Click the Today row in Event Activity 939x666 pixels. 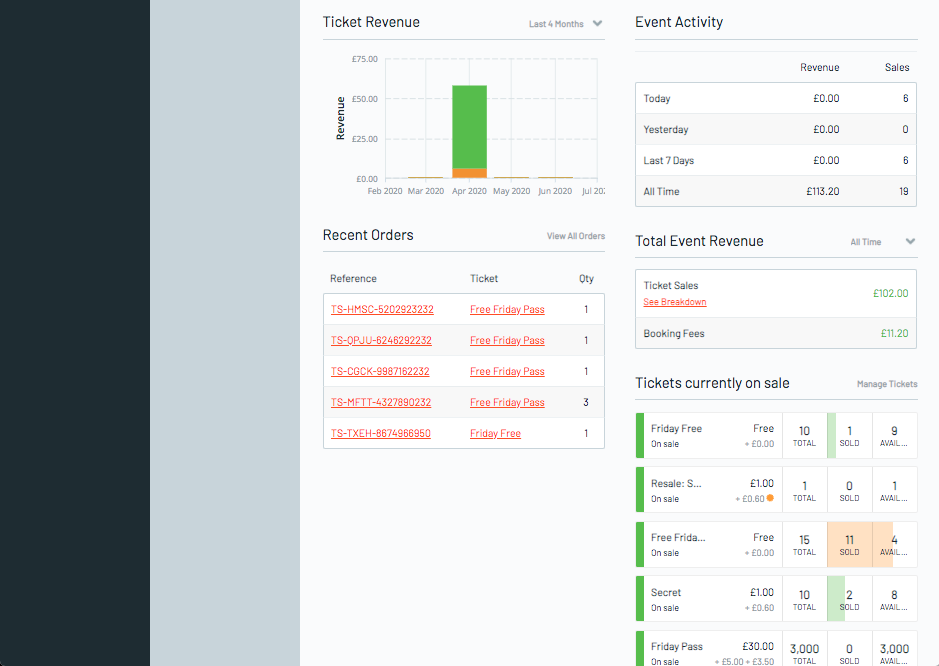[776, 98]
